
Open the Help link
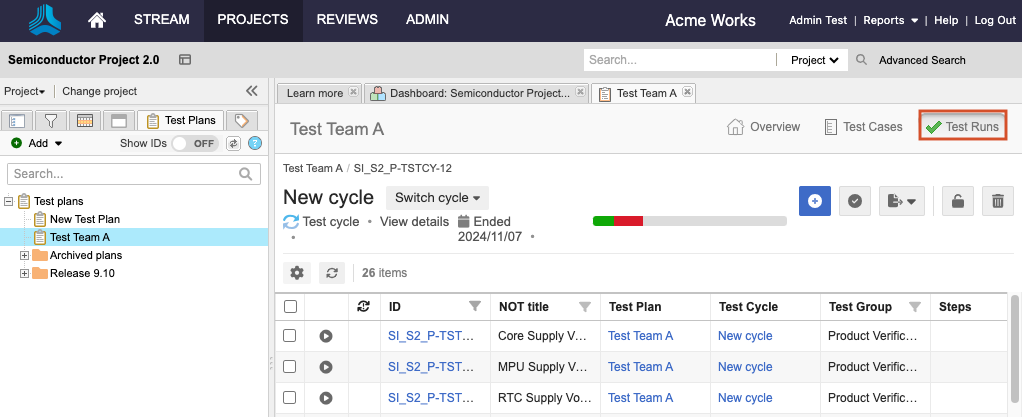tap(946, 20)
